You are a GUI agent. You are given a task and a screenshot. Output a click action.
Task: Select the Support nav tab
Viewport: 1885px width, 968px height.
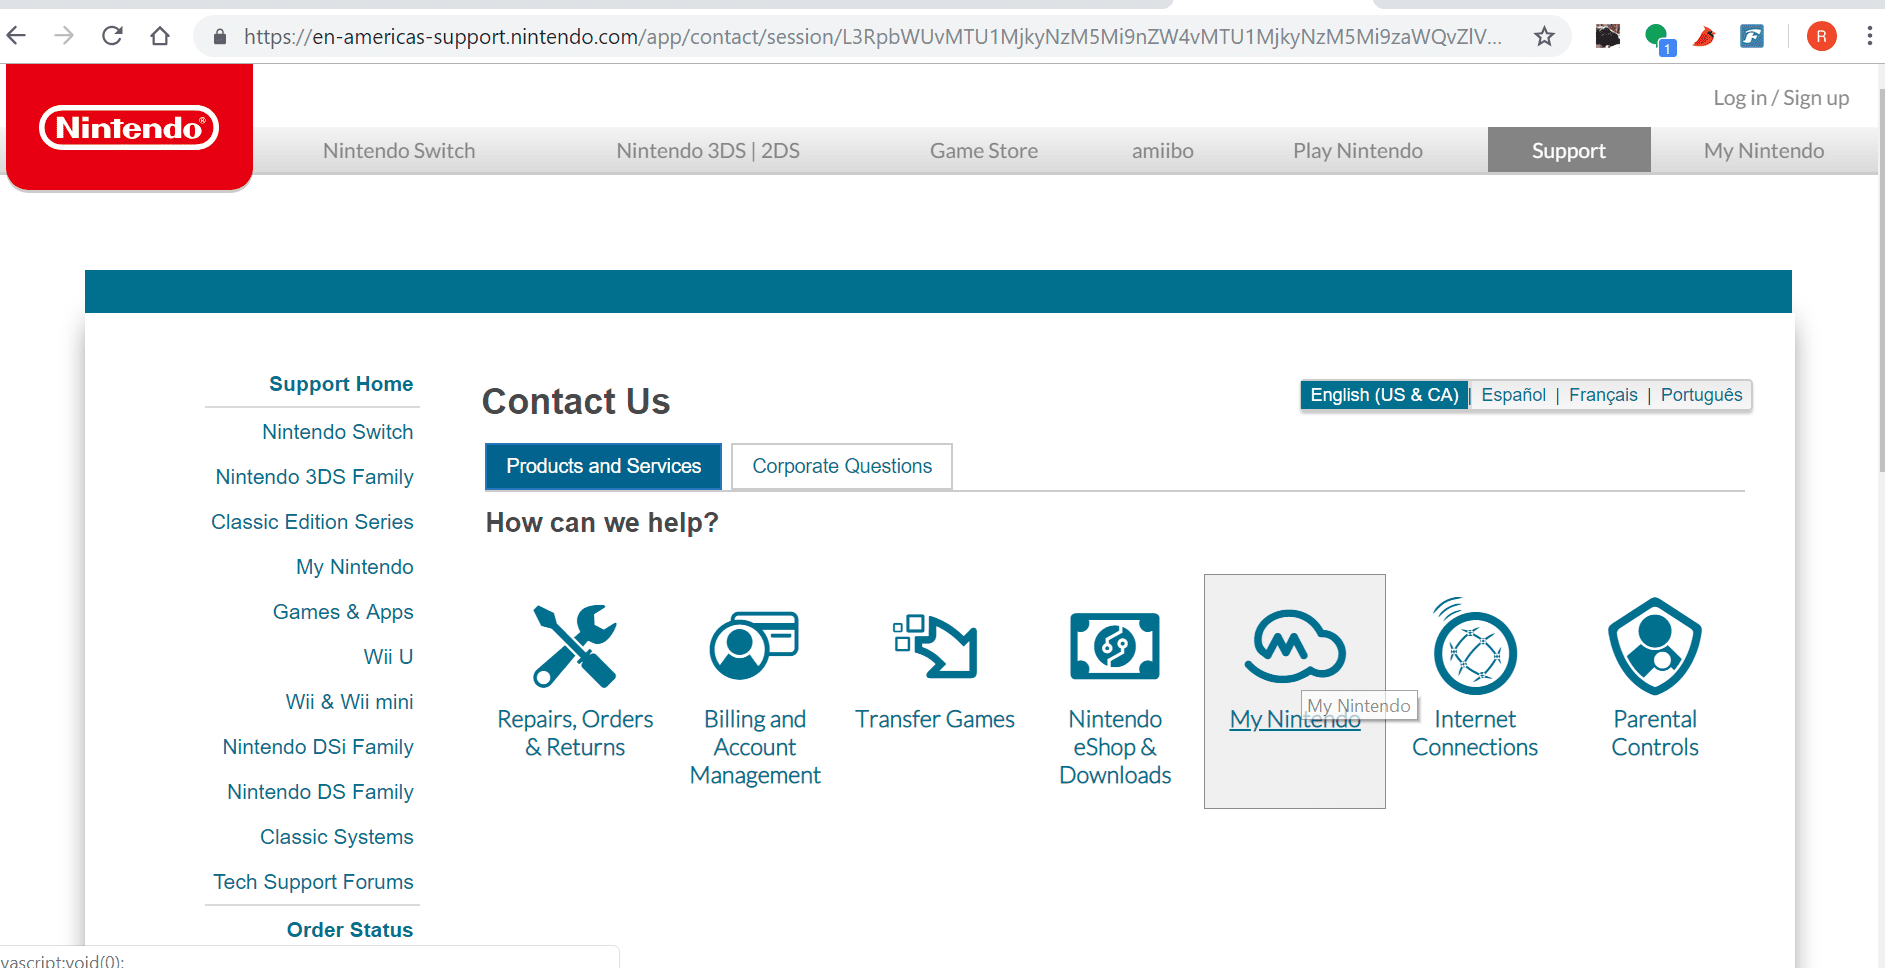pyautogui.click(x=1569, y=150)
